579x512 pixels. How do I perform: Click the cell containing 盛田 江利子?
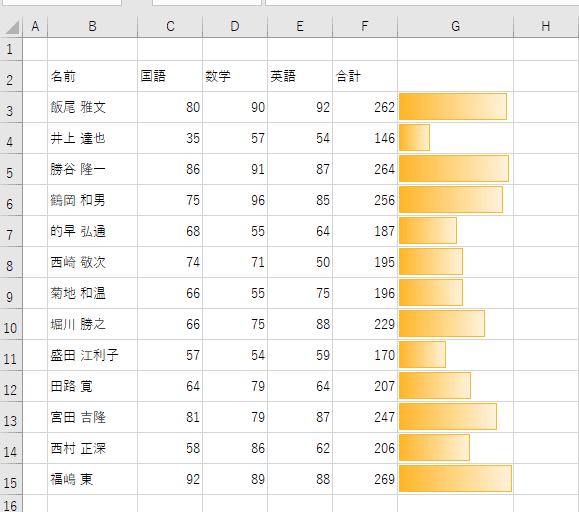point(92,355)
